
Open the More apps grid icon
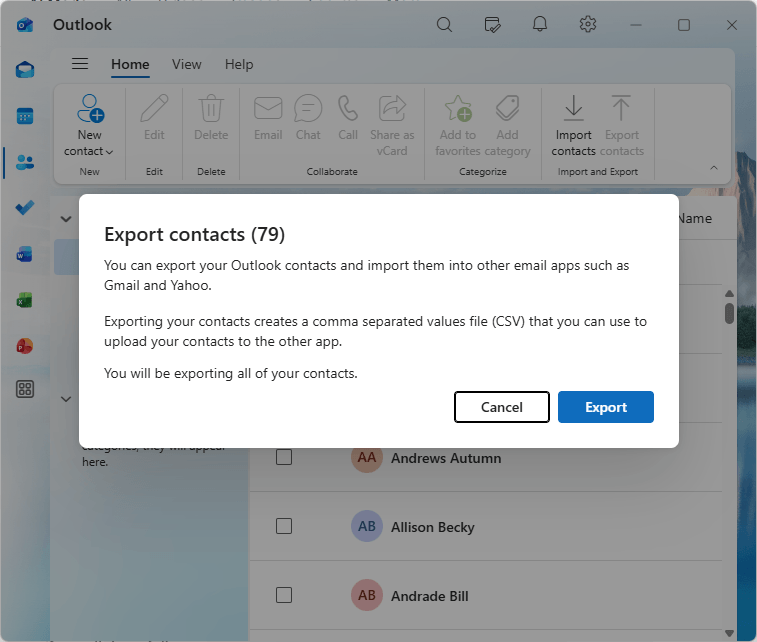[x=25, y=389]
